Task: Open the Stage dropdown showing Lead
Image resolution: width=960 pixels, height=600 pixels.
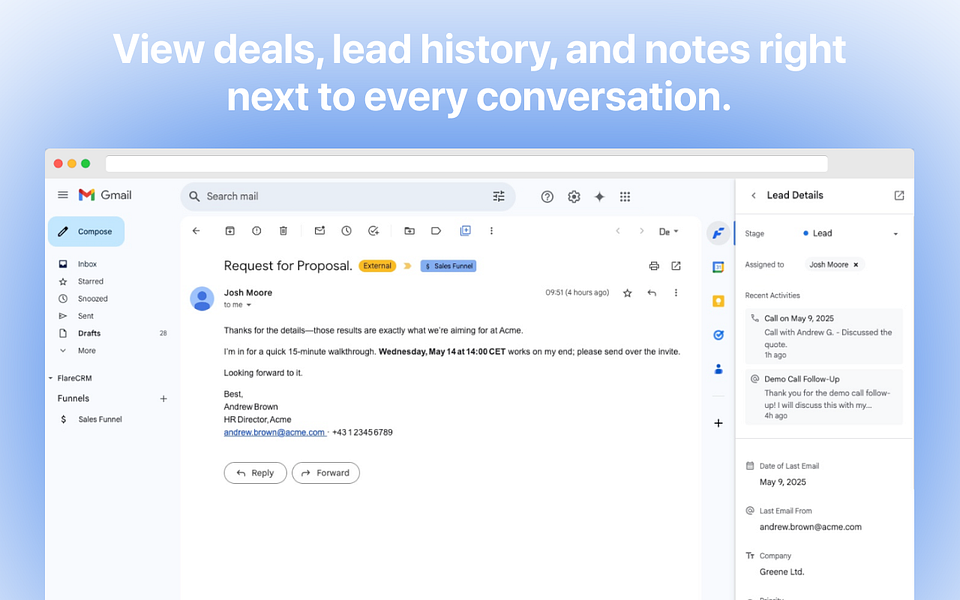Action: coord(851,233)
